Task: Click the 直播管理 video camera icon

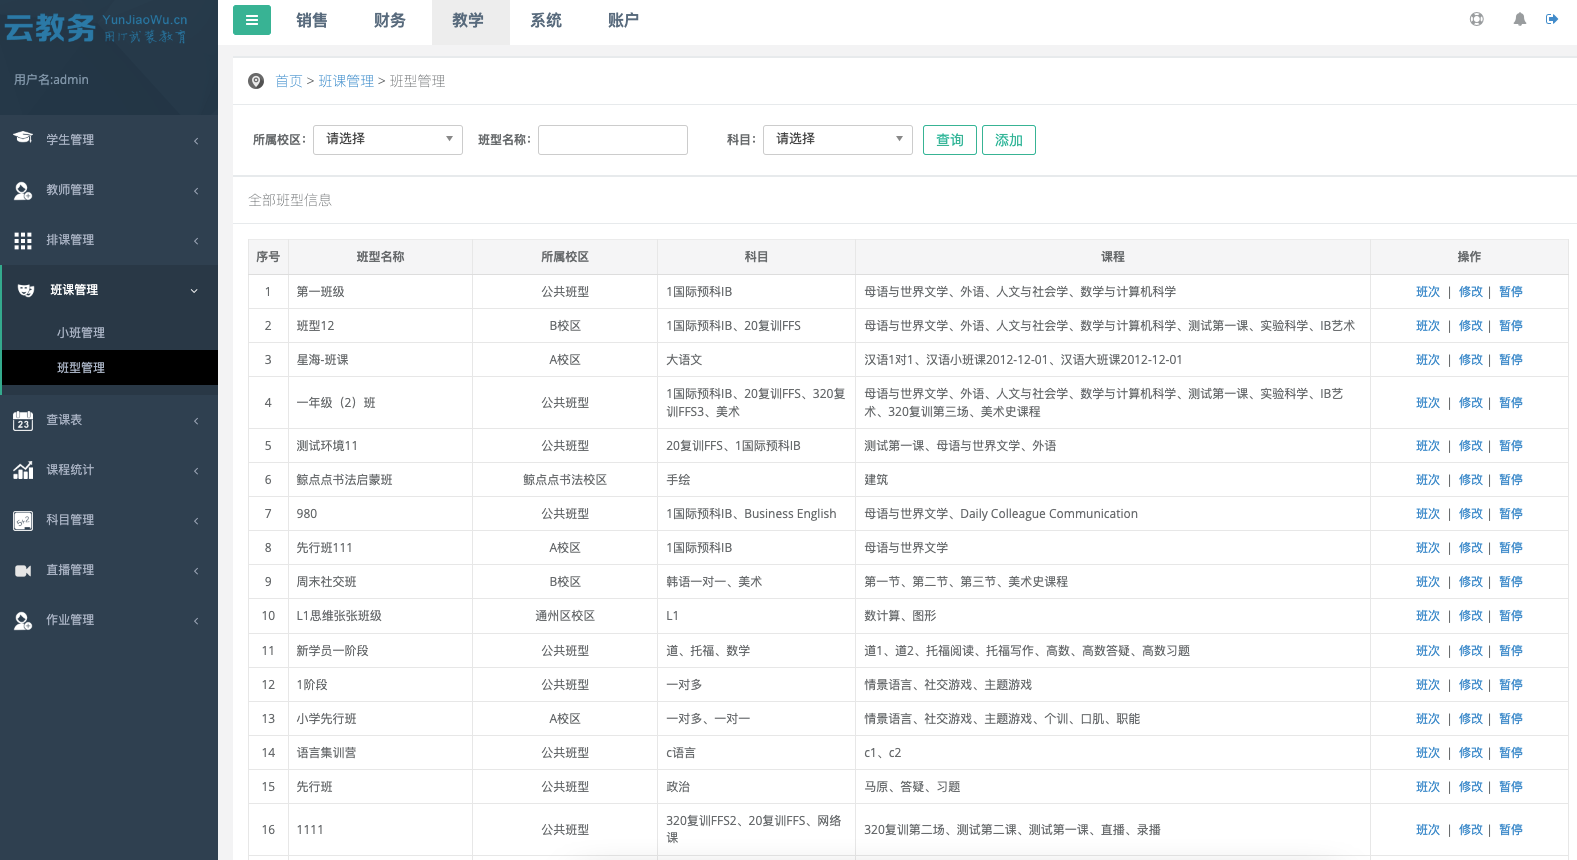Action: (x=23, y=570)
